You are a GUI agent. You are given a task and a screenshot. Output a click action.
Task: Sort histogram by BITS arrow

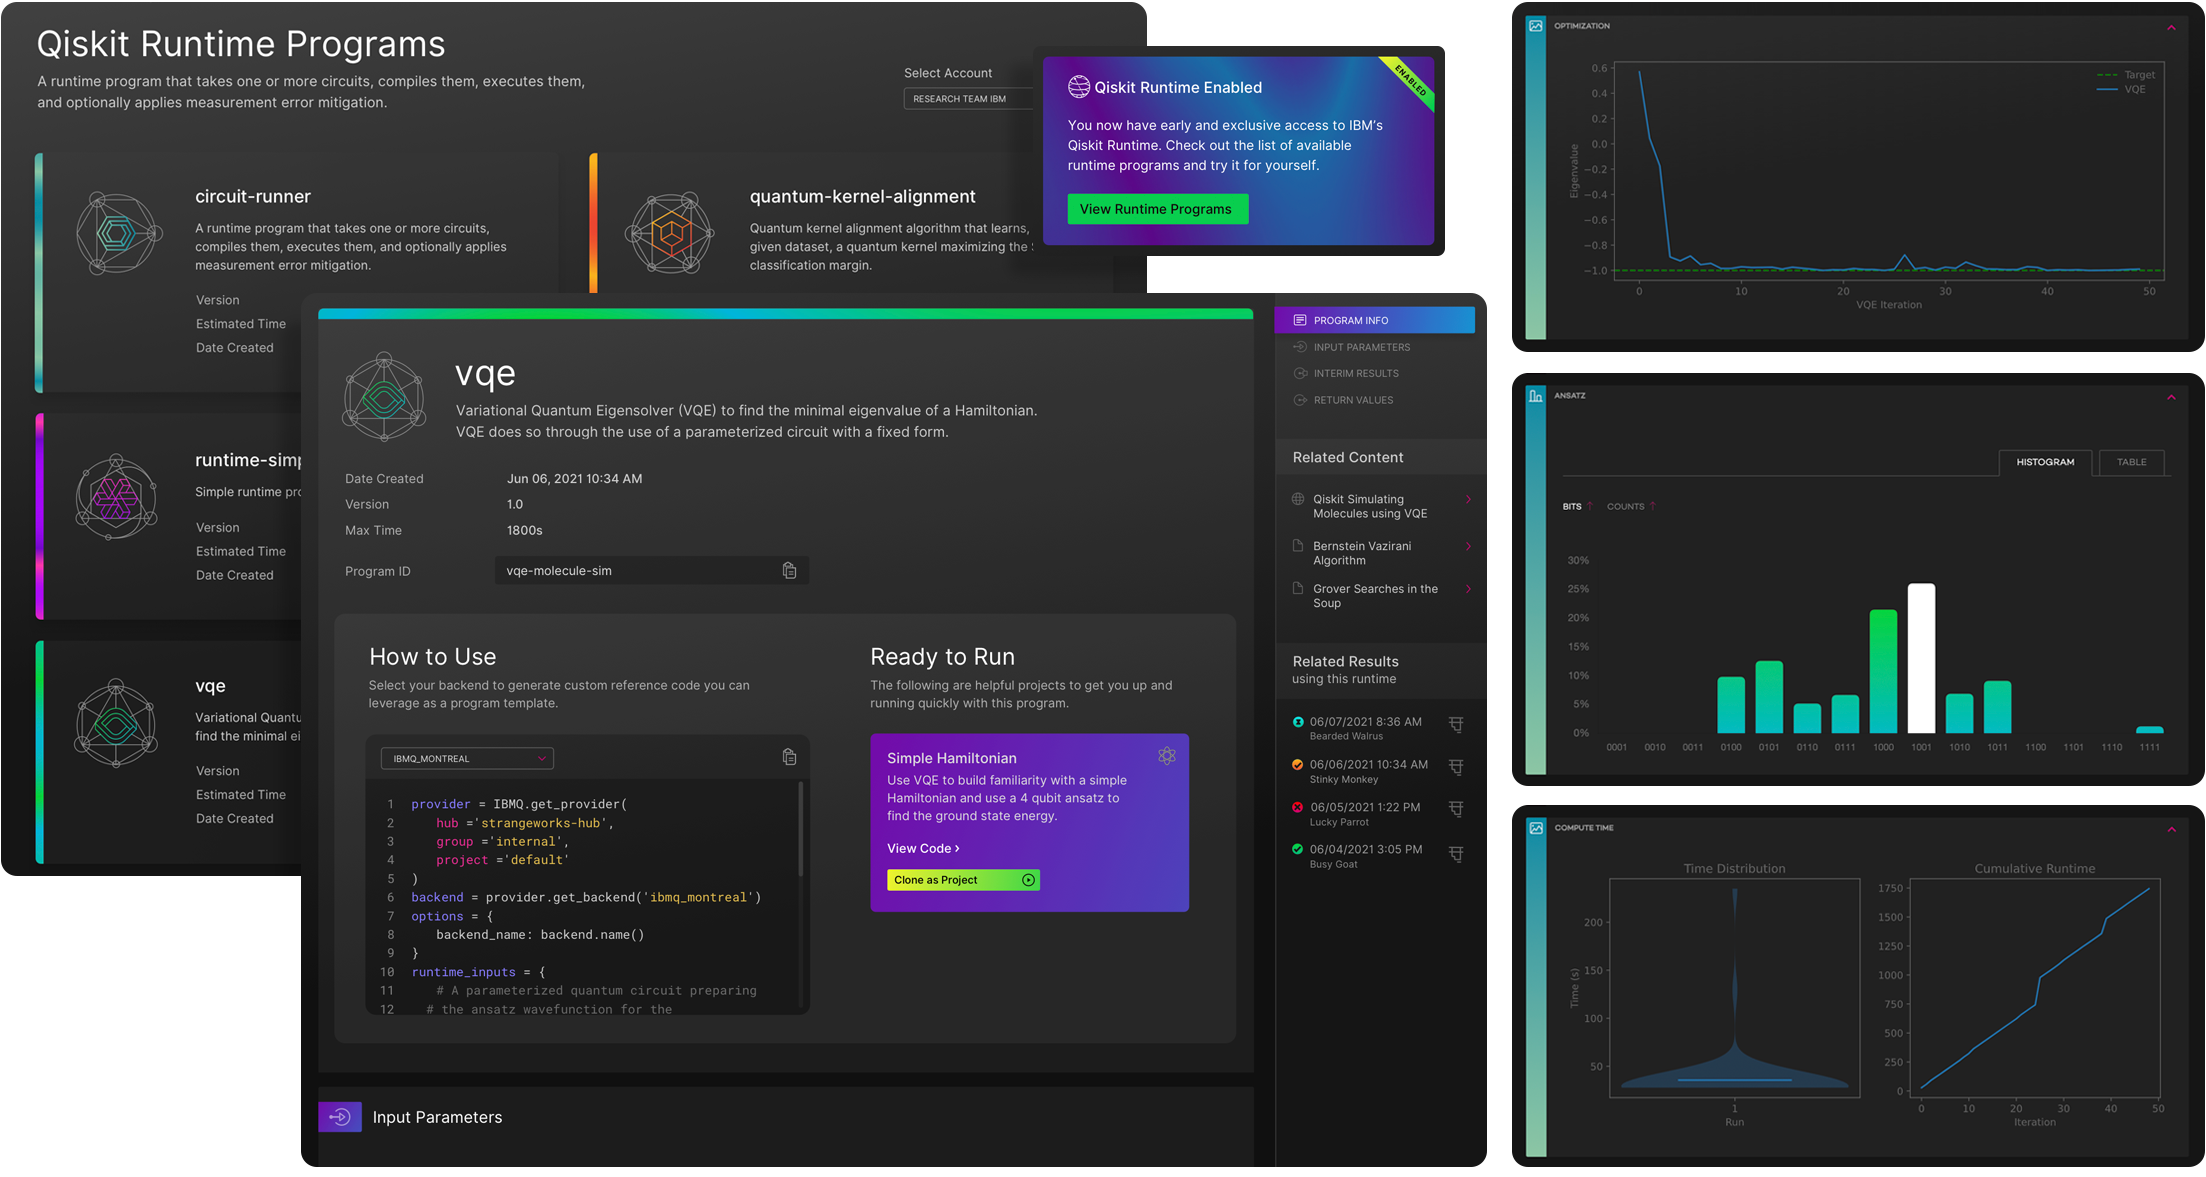pyautogui.click(x=1590, y=506)
